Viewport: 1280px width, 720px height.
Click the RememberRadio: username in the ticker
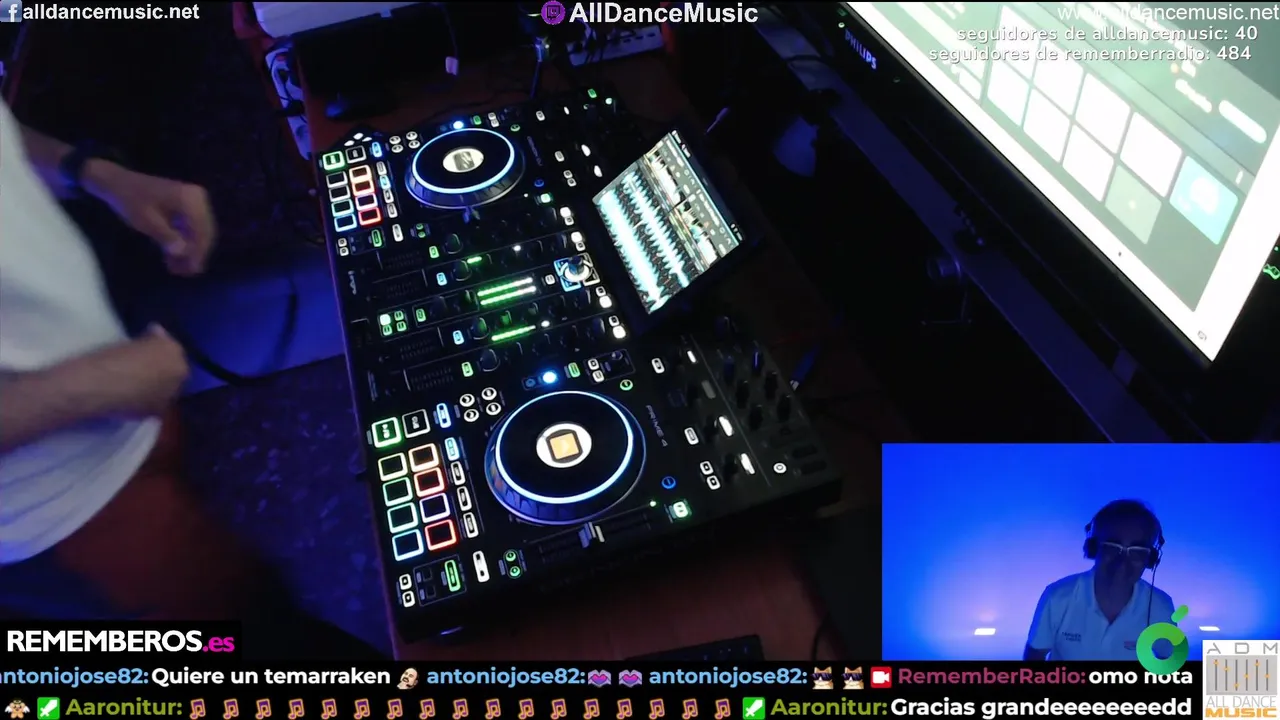click(x=991, y=677)
